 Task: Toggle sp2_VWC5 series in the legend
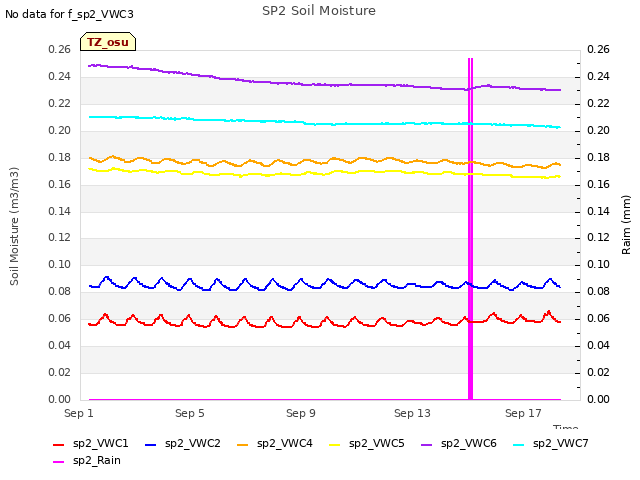[x=367, y=443]
